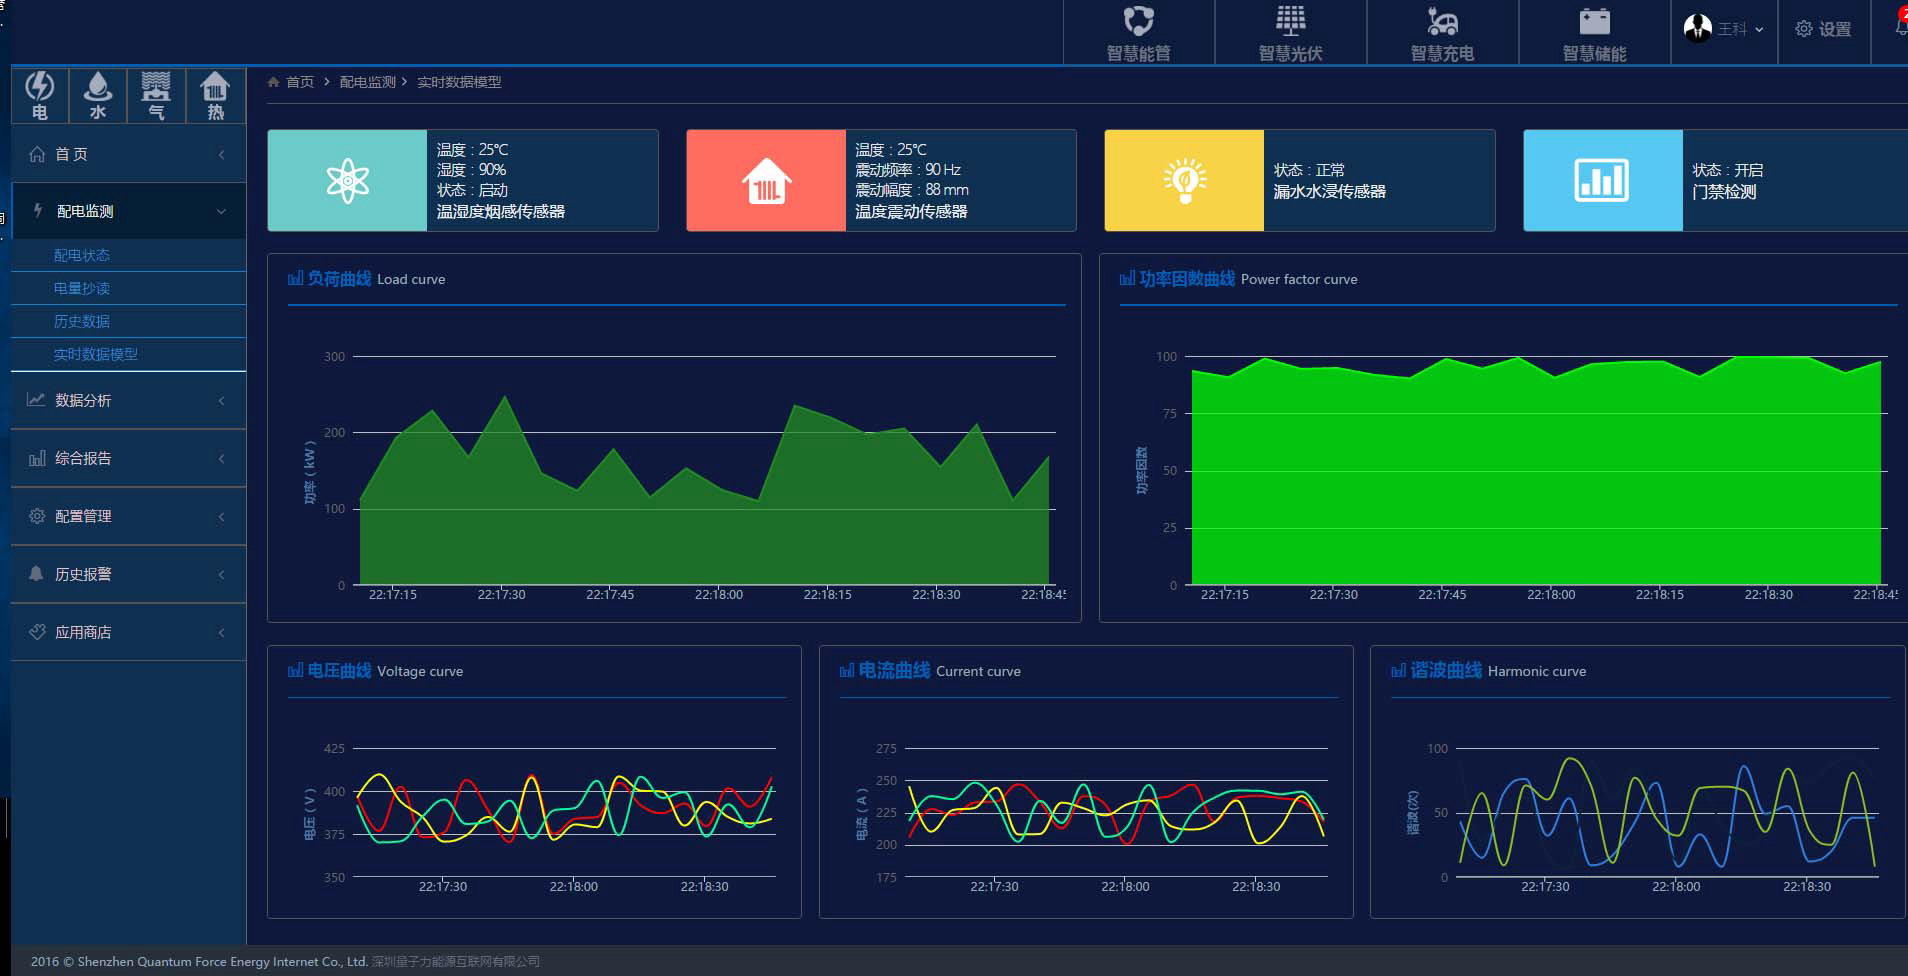
Task: Open the 智慧储能 energy storage module
Action: [x=1594, y=34]
